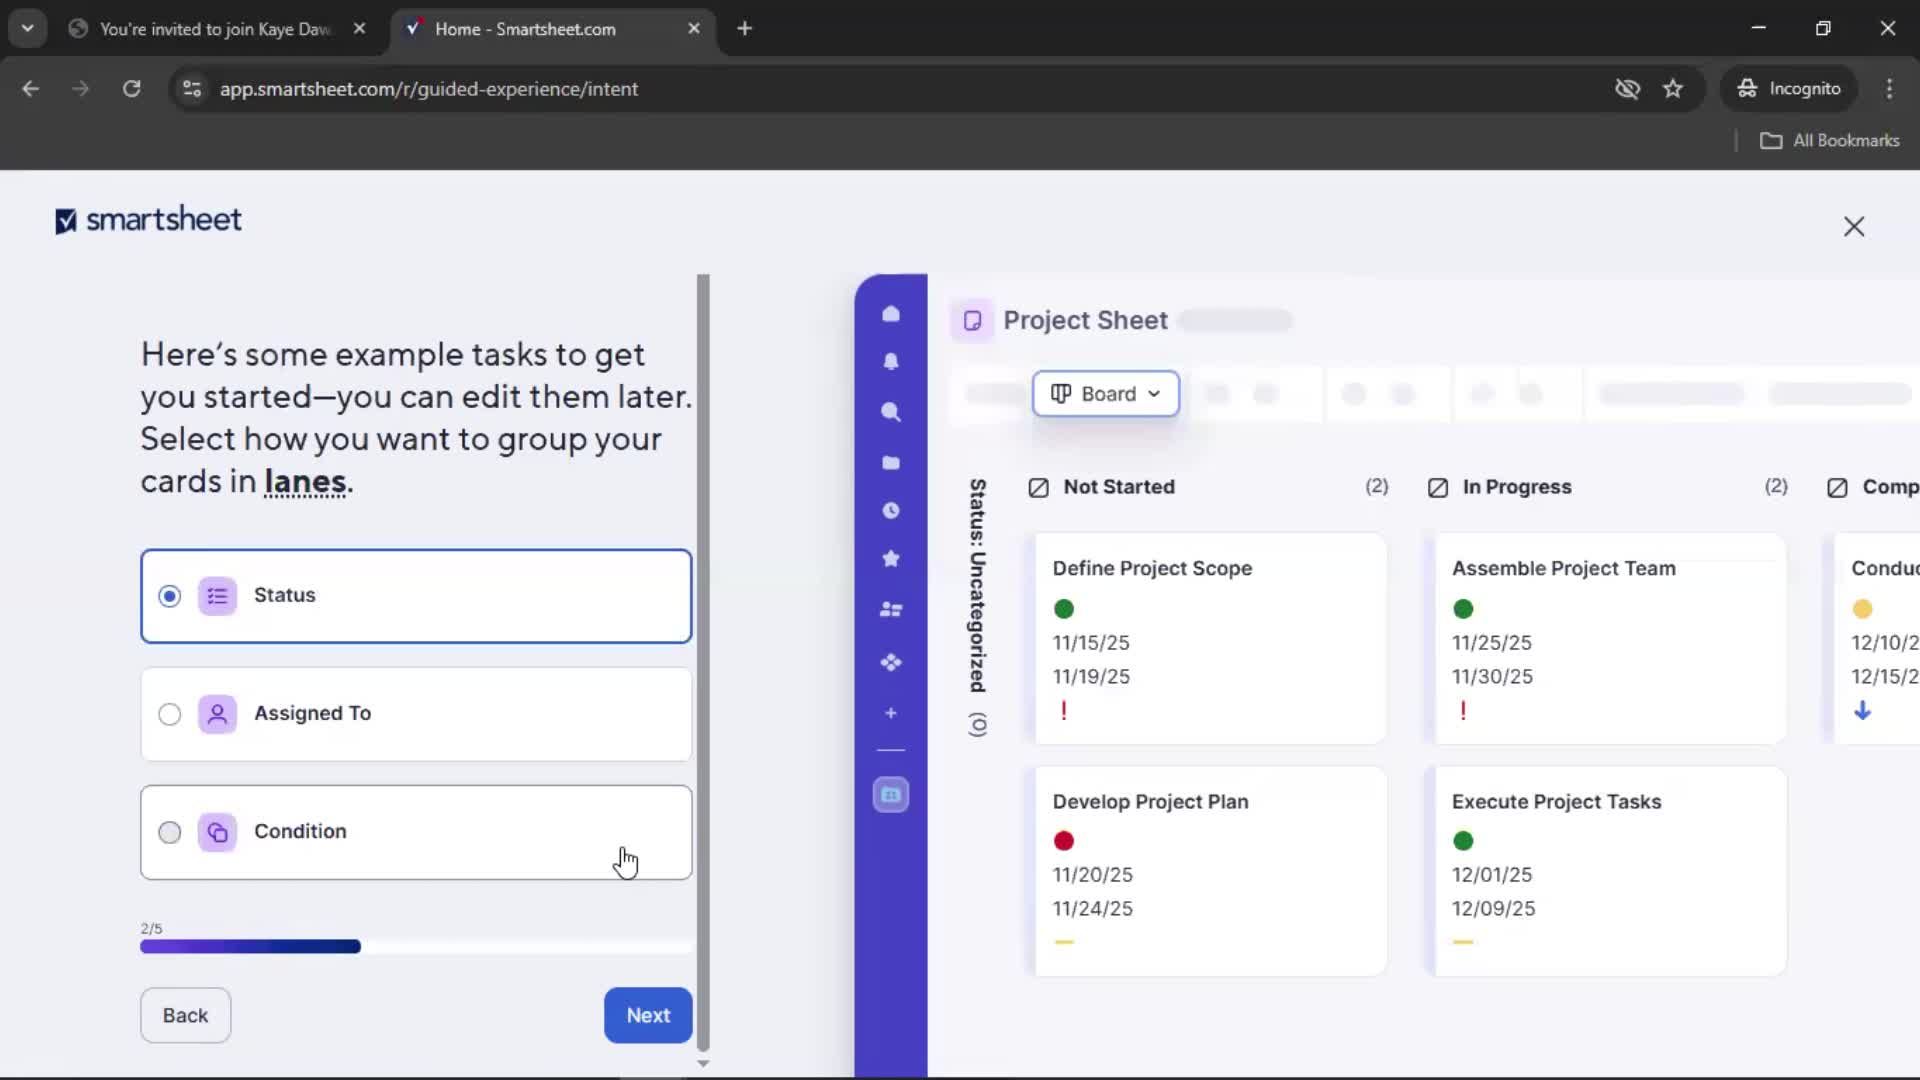
Task: Click the recents clock sidebar icon
Action: click(x=890, y=511)
